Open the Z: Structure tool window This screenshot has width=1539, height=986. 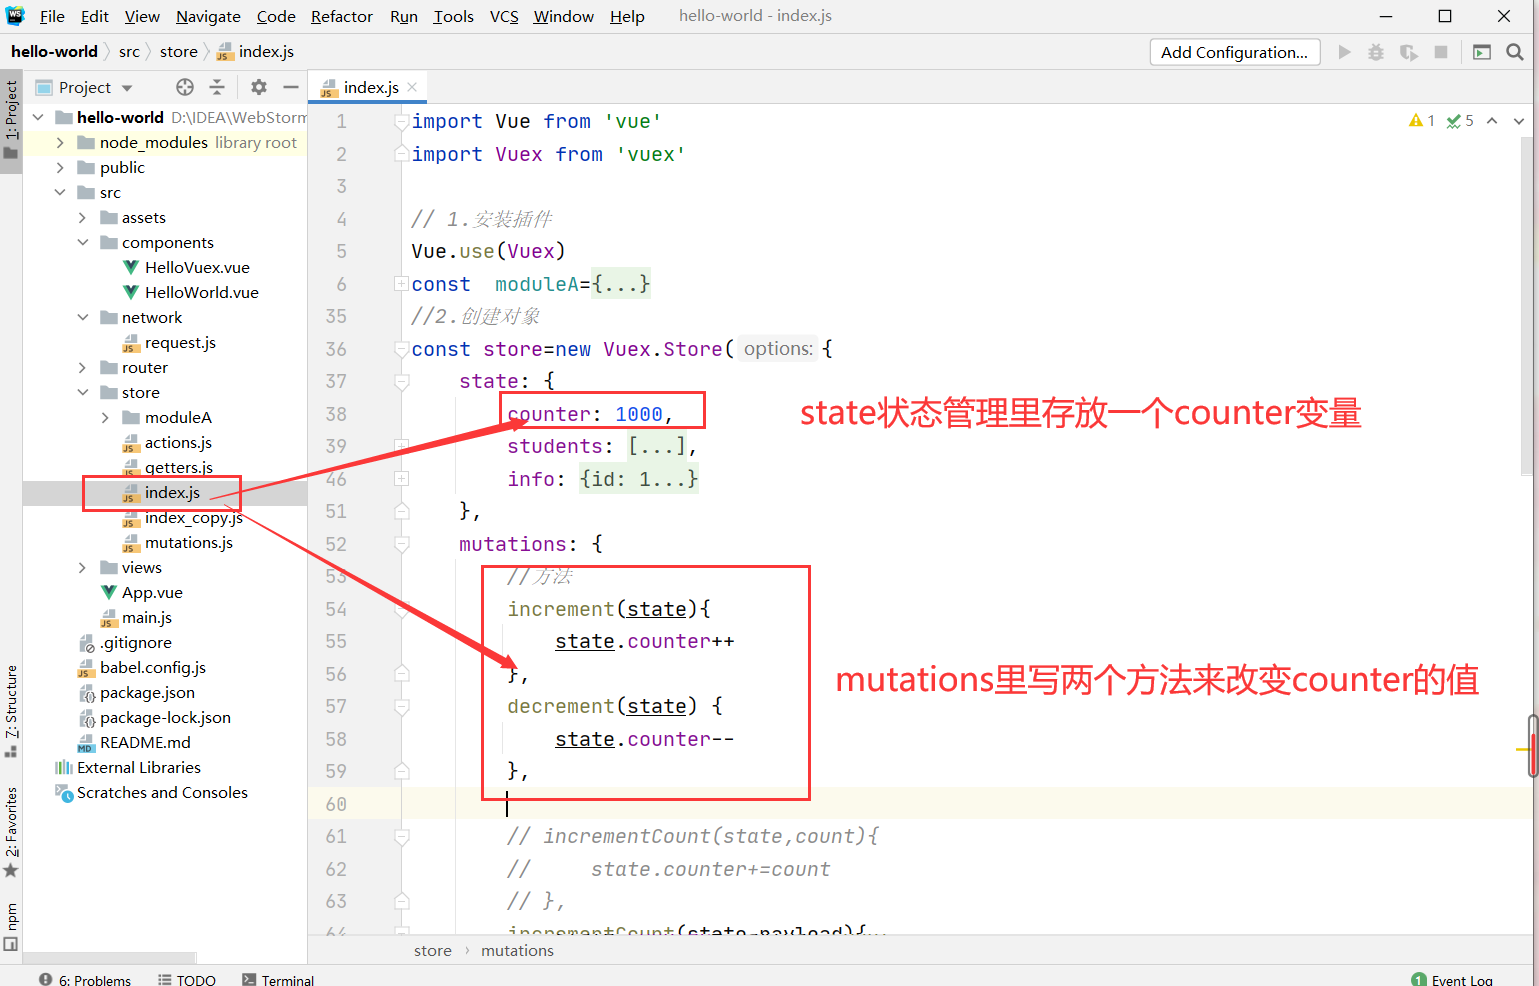tap(11, 711)
